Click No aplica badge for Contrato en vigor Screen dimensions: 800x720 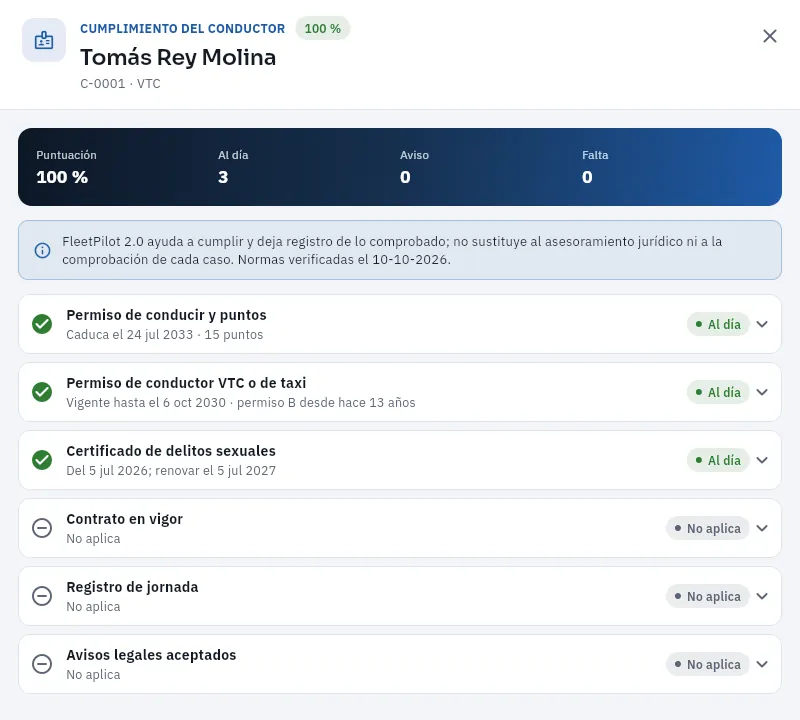707,528
